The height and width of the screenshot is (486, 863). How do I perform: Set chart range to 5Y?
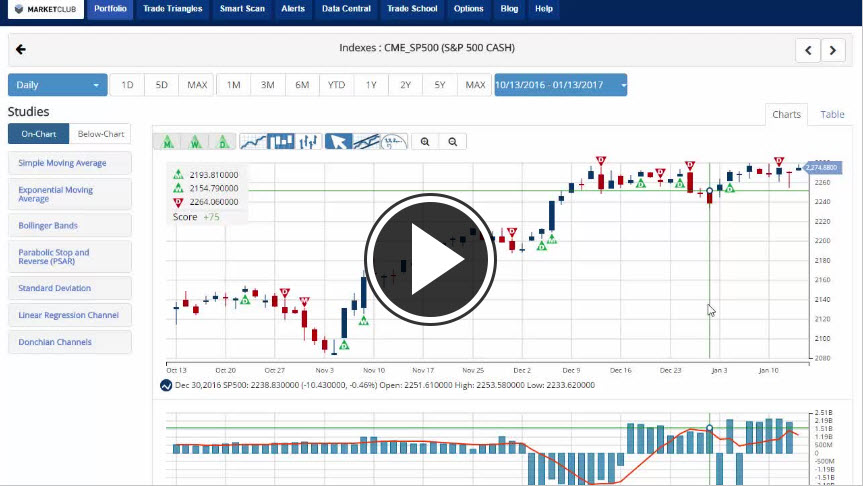coord(440,85)
